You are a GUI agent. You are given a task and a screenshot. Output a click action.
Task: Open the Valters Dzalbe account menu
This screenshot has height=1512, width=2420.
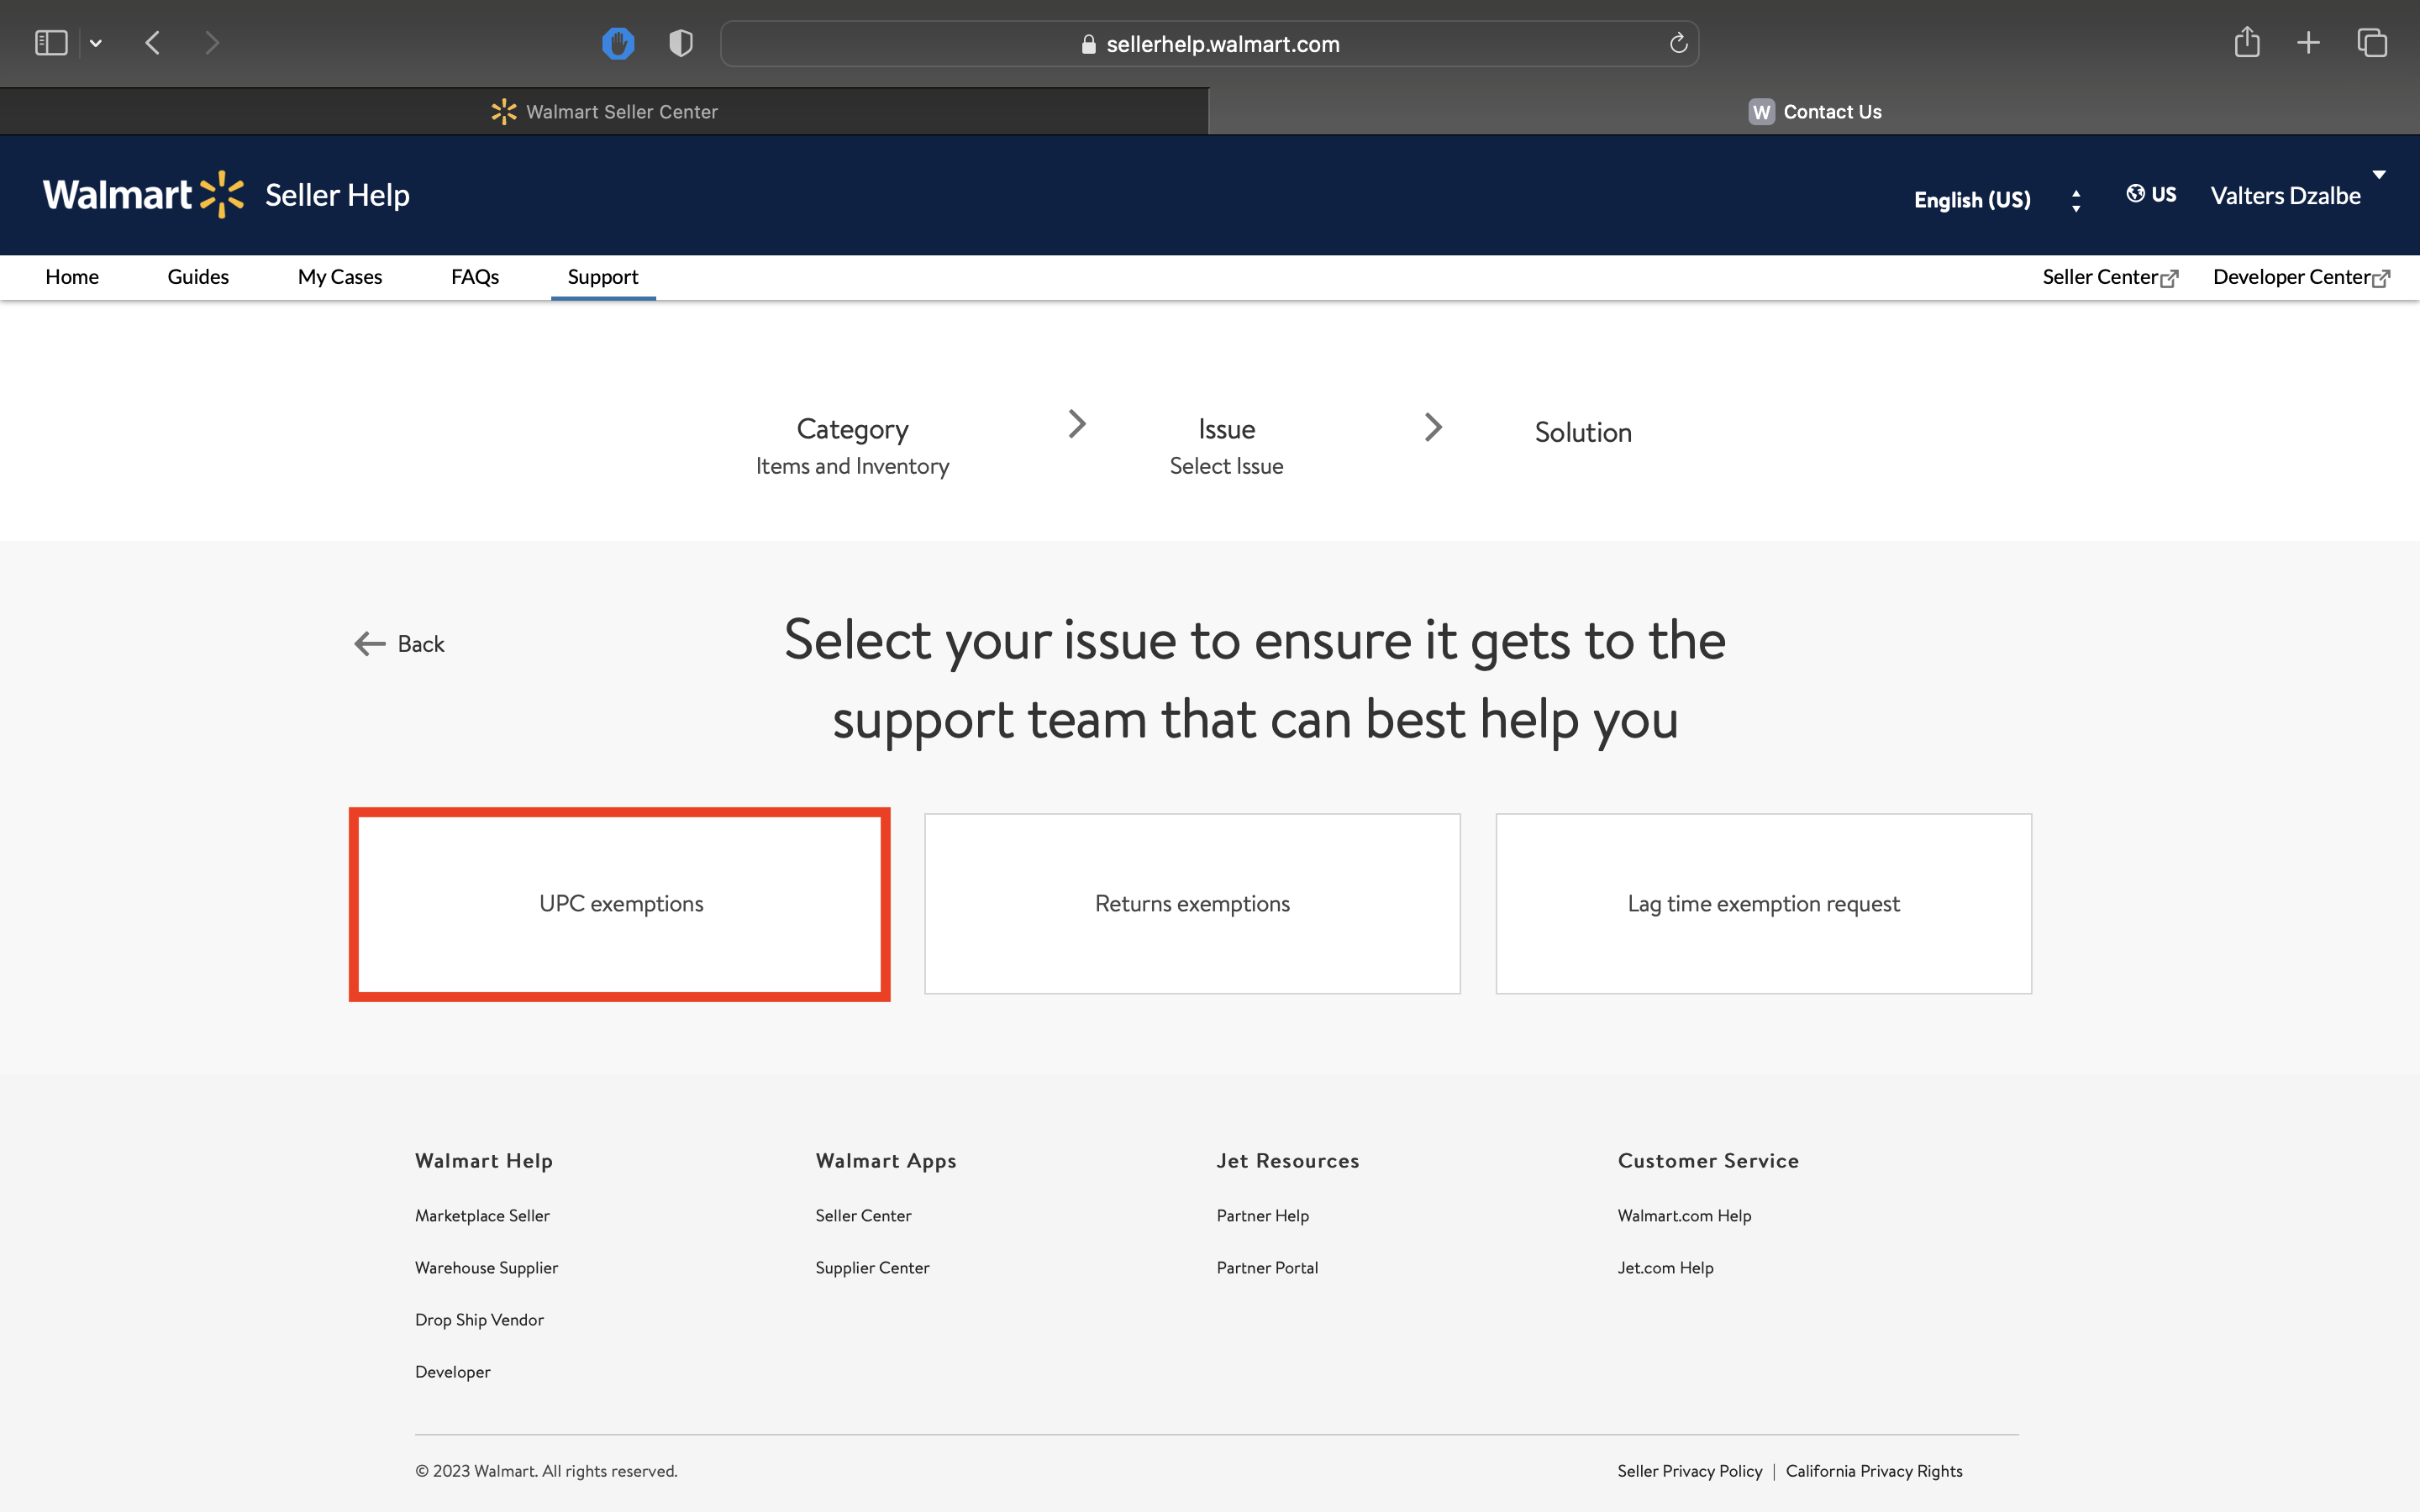click(x=2285, y=195)
